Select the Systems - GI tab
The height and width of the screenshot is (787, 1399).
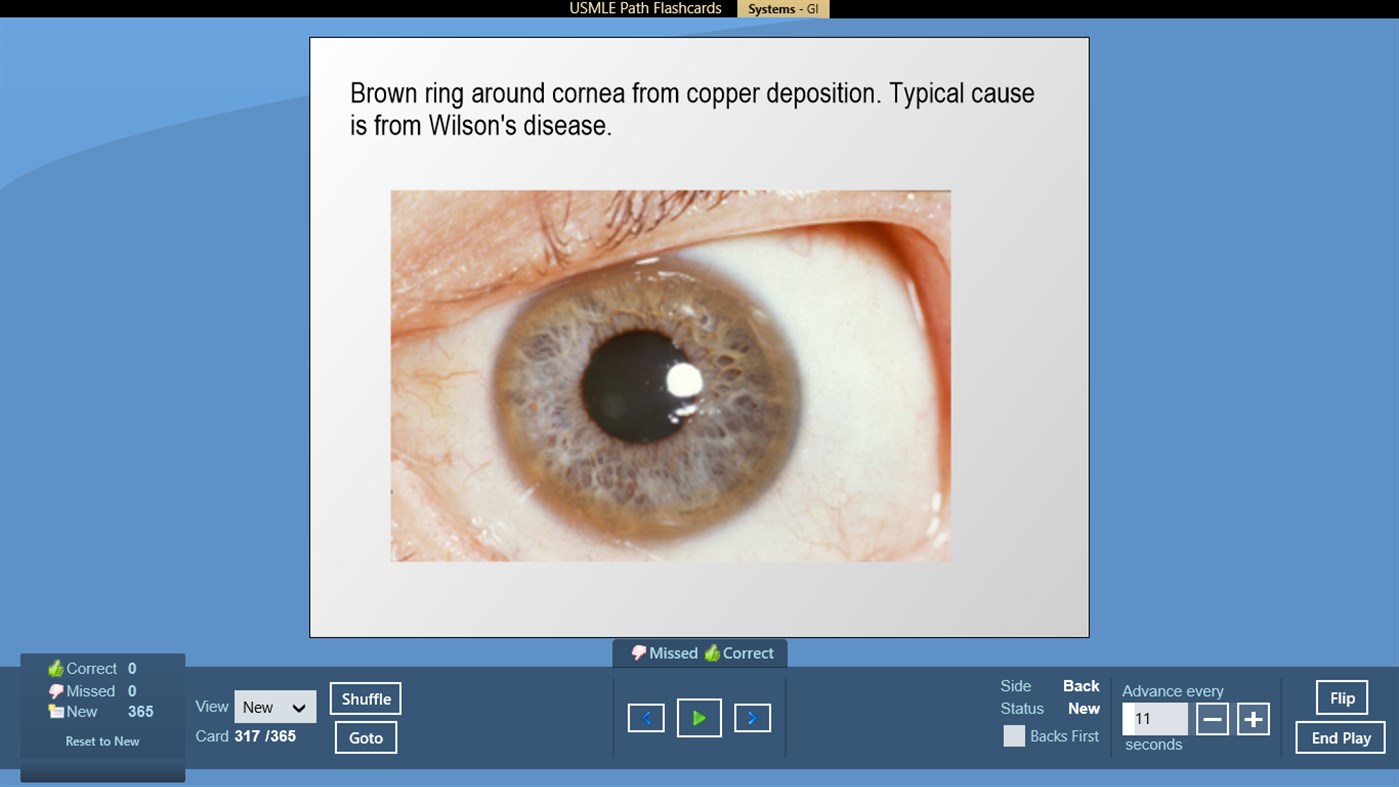[x=783, y=9]
